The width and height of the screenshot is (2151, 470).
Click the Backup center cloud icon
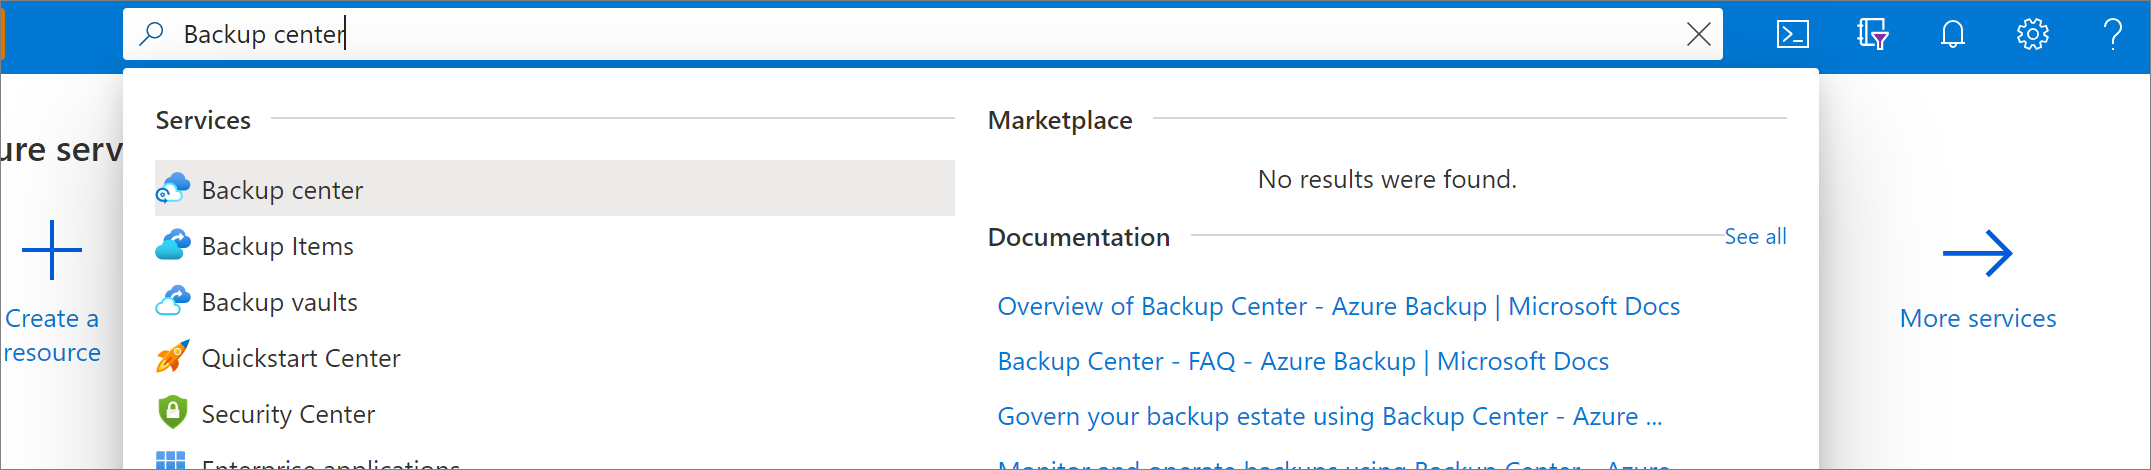click(173, 189)
